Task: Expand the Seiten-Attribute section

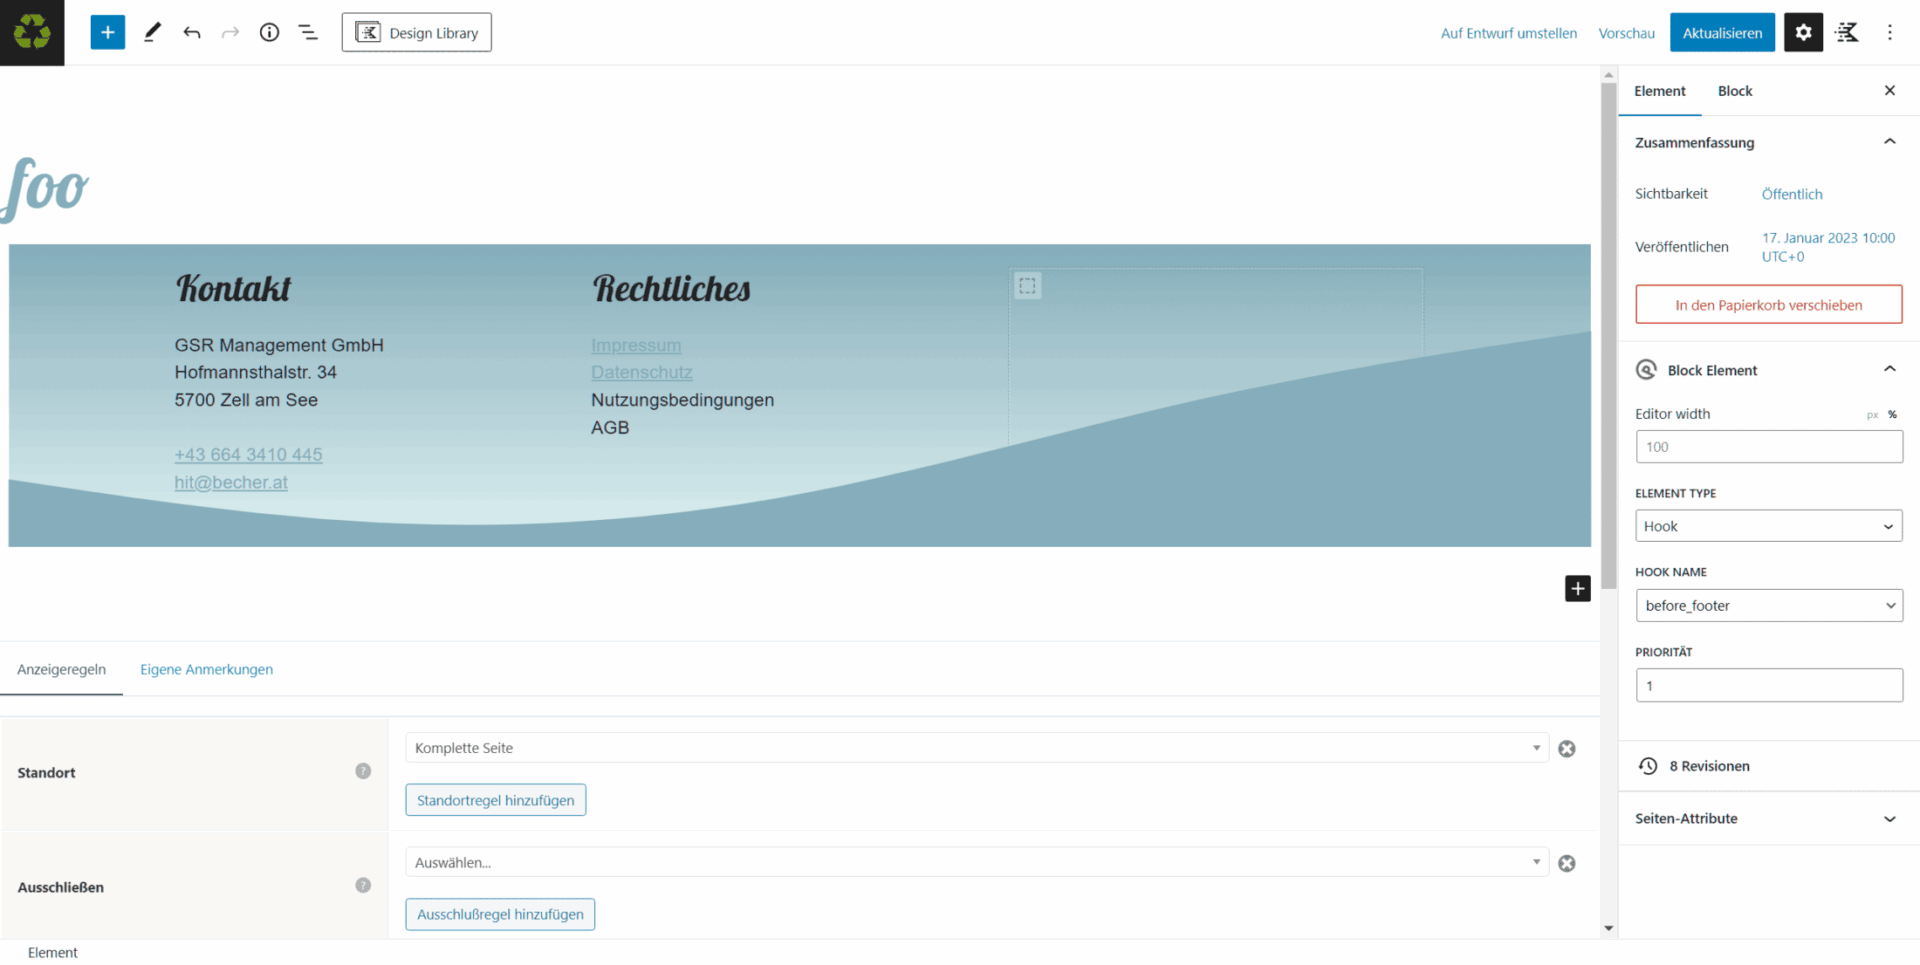Action: point(1889,818)
